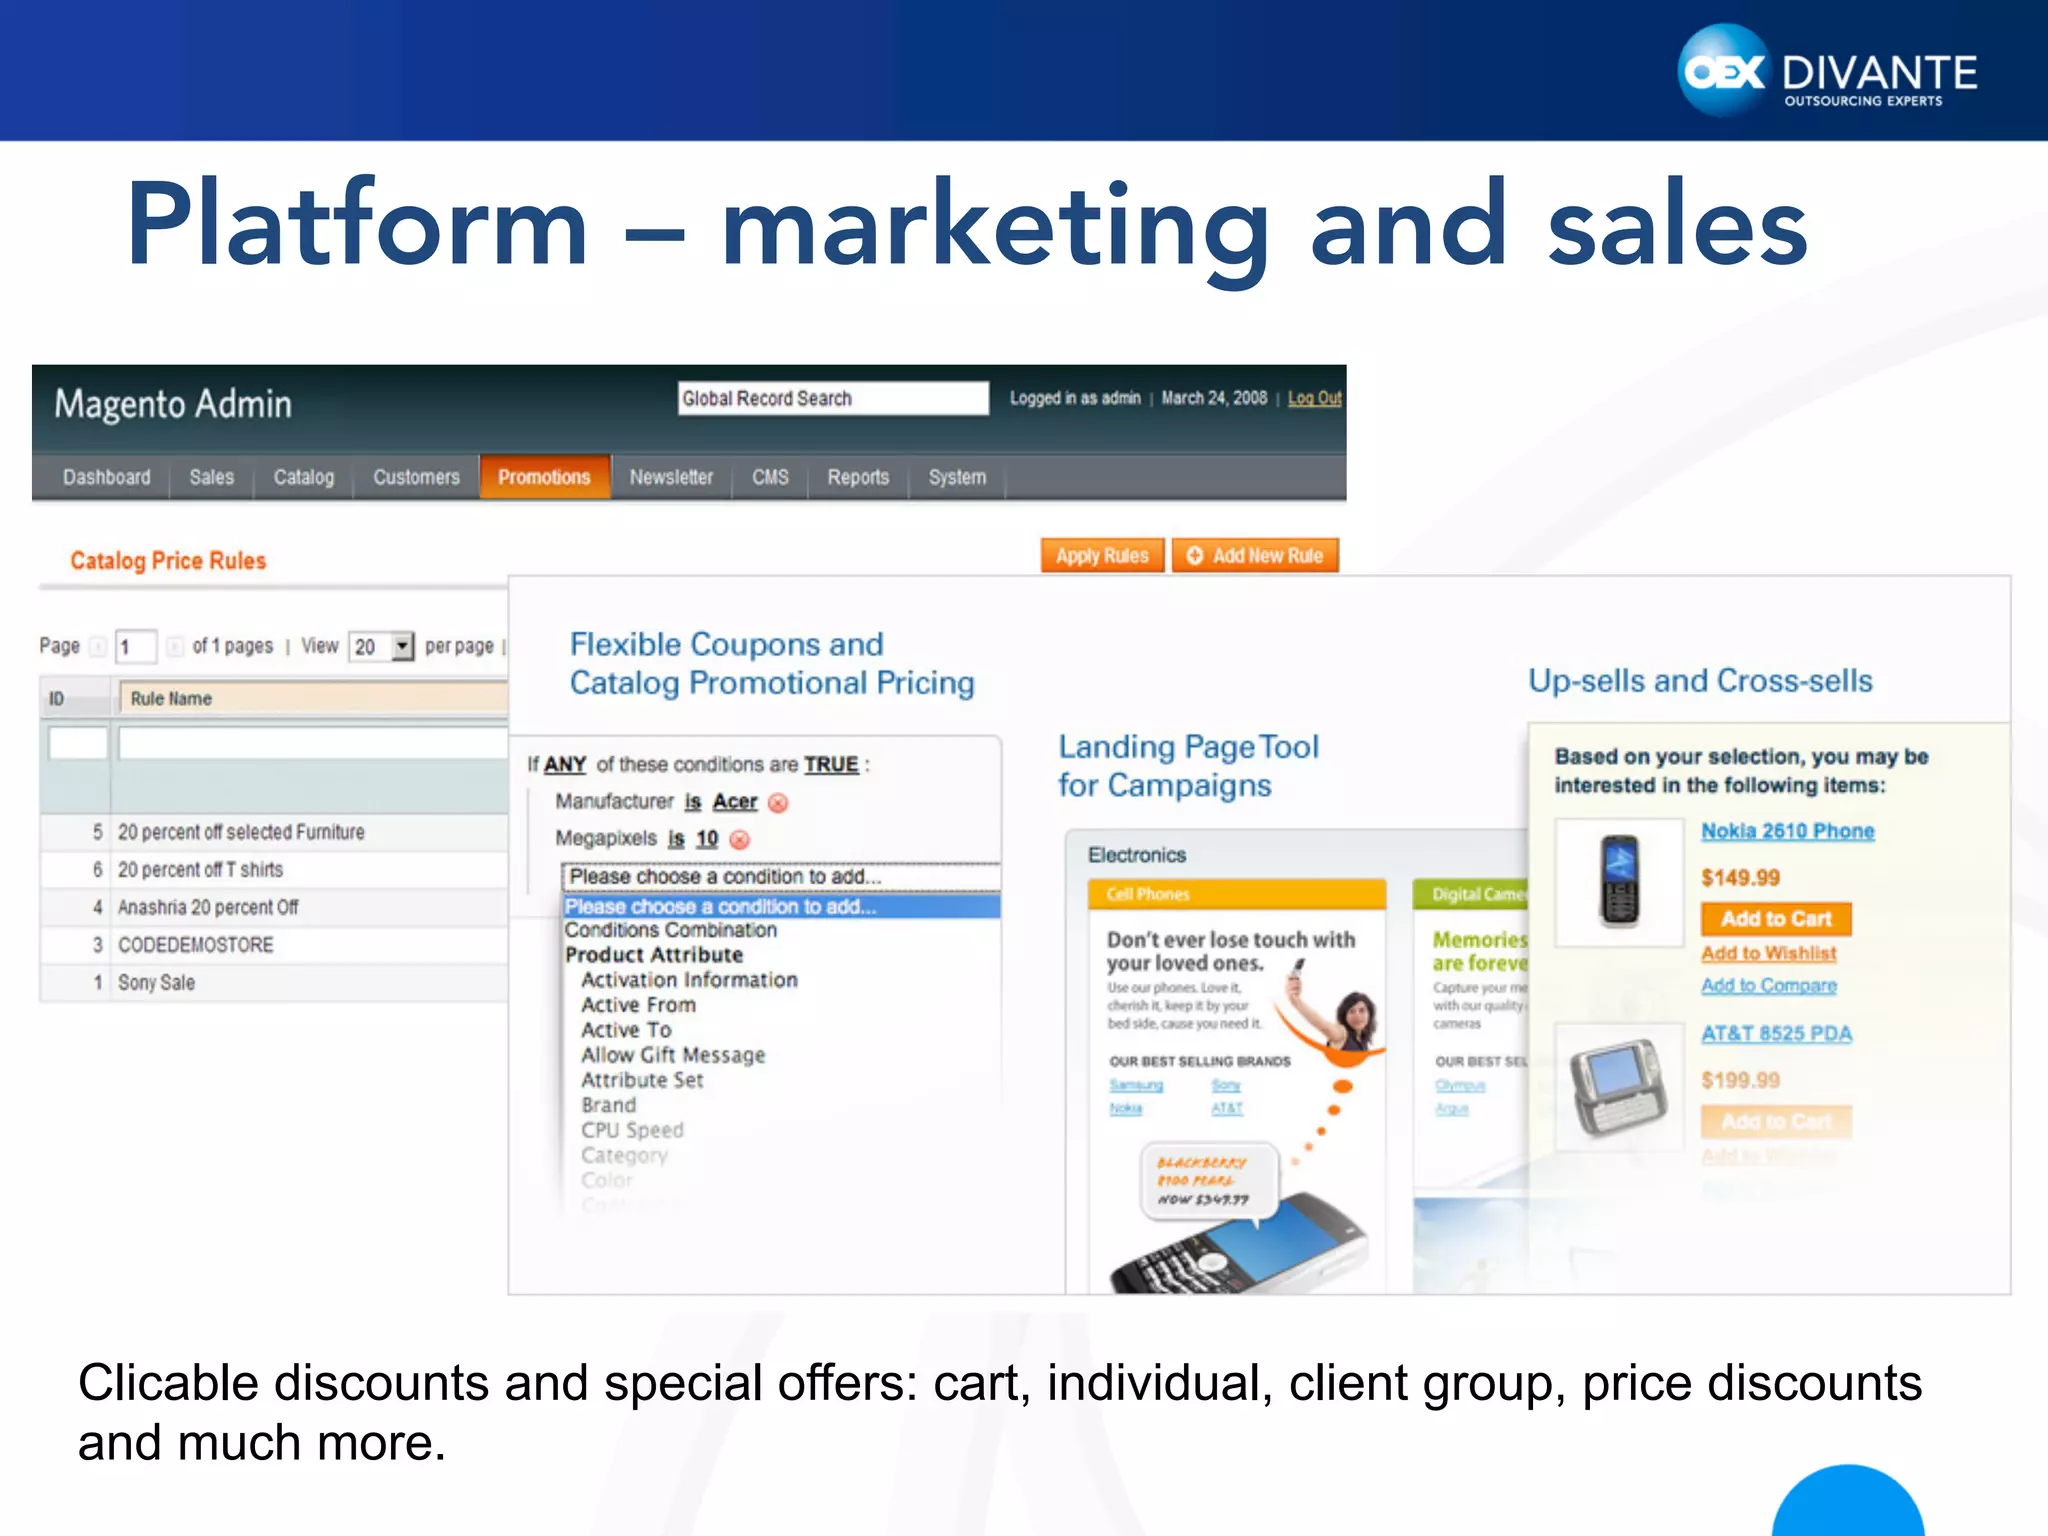Select Active To attribute option
This screenshot has height=1536, width=2048.
(x=627, y=1030)
